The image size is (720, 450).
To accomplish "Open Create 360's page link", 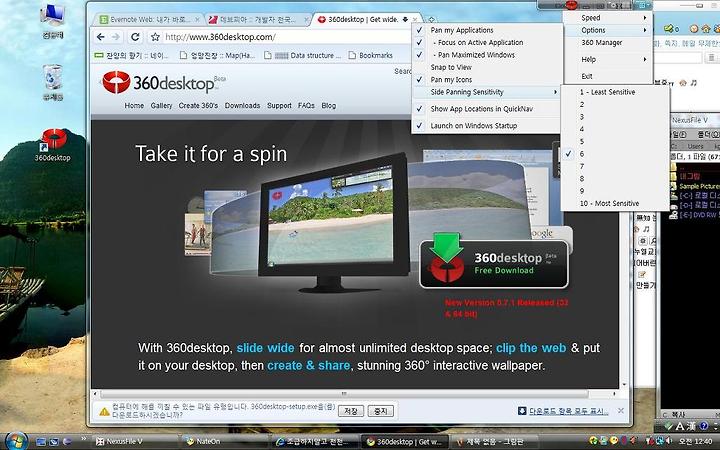I will coord(198,106).
